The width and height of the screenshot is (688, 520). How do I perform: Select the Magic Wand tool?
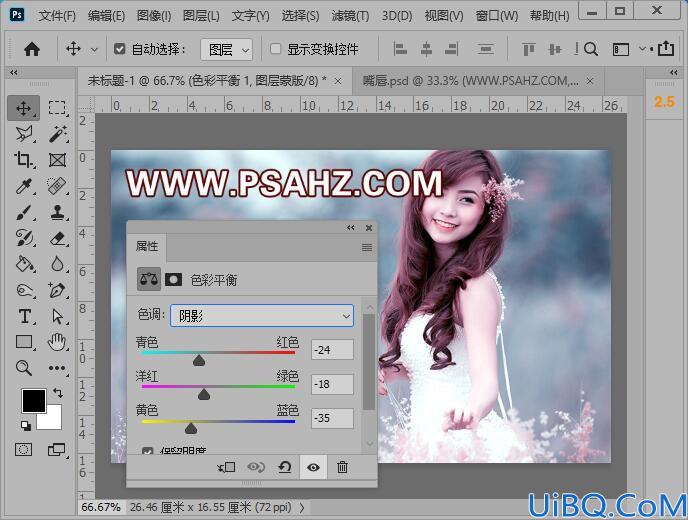(x=57, y=133)
